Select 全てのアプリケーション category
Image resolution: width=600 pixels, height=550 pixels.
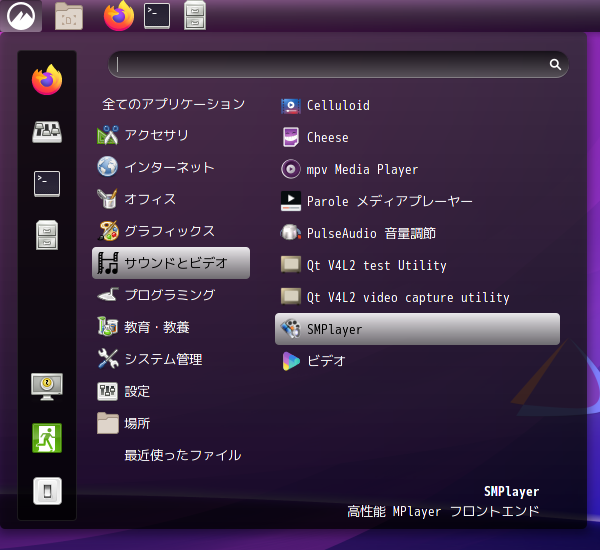tap(173, 104)
